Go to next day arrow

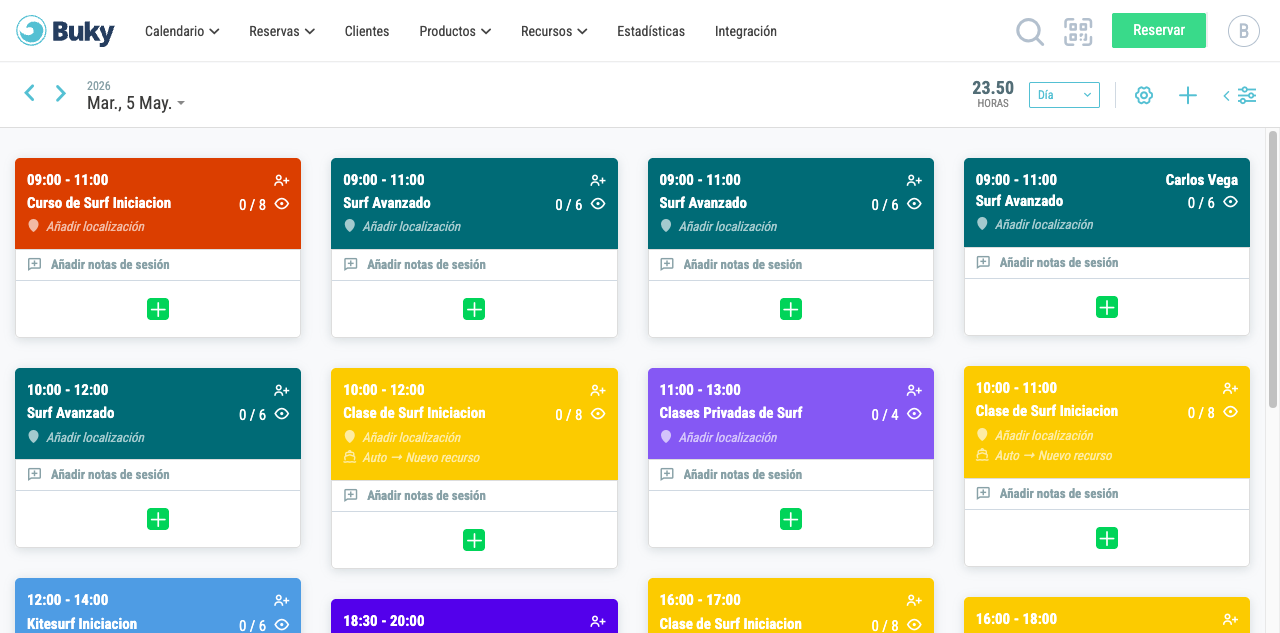(61, 93)
